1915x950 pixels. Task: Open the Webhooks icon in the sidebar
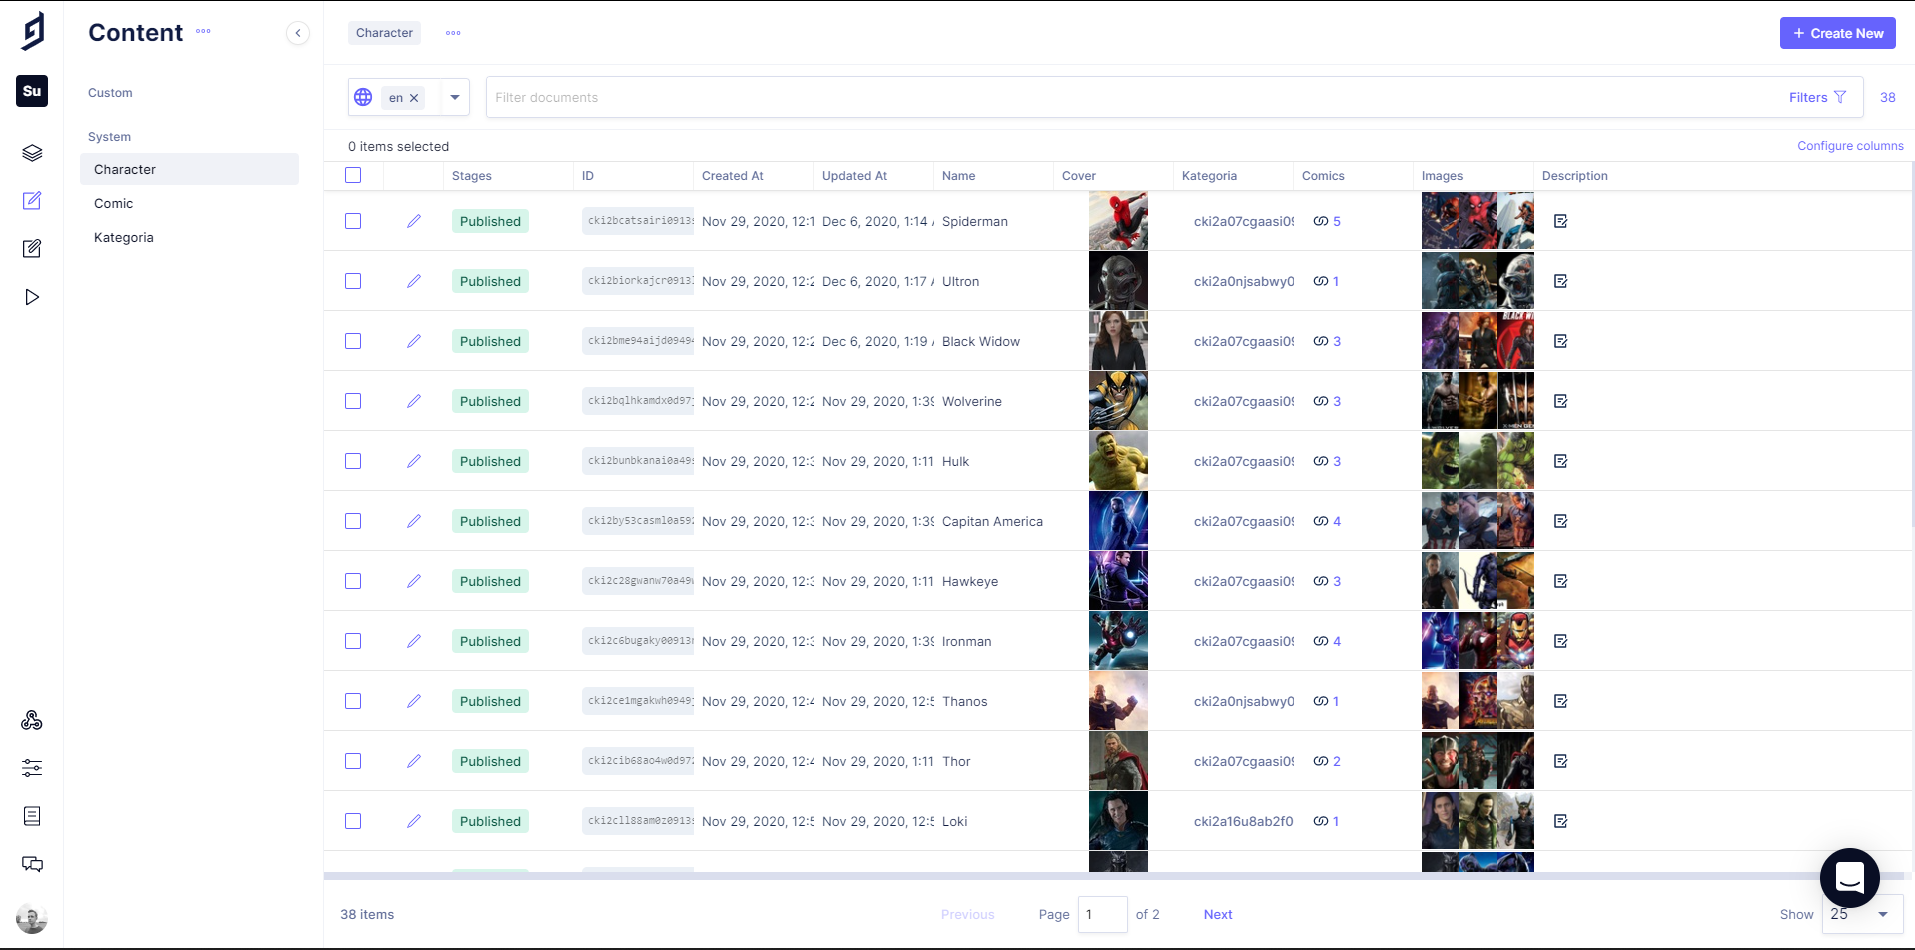pos(32,720)
